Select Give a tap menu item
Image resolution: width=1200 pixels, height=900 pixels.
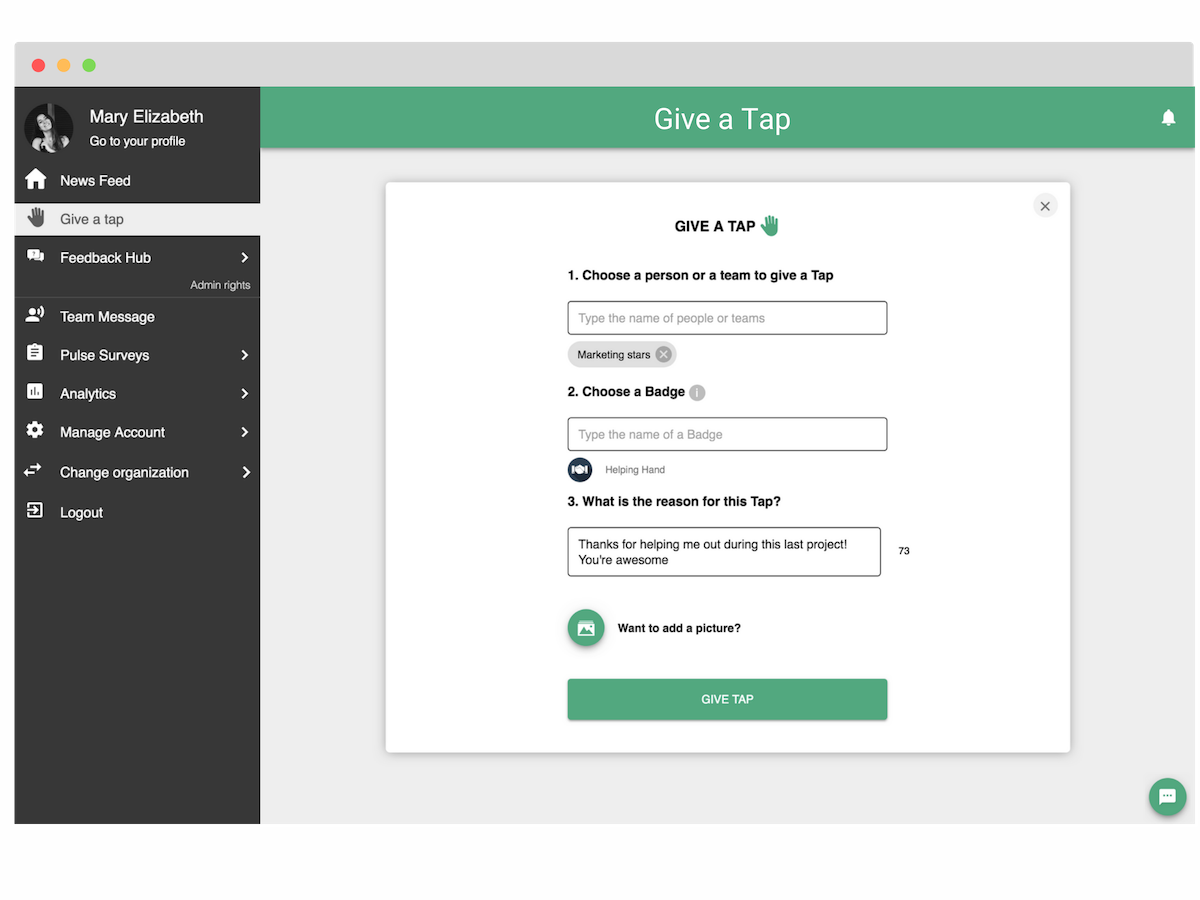click(137, 219)
